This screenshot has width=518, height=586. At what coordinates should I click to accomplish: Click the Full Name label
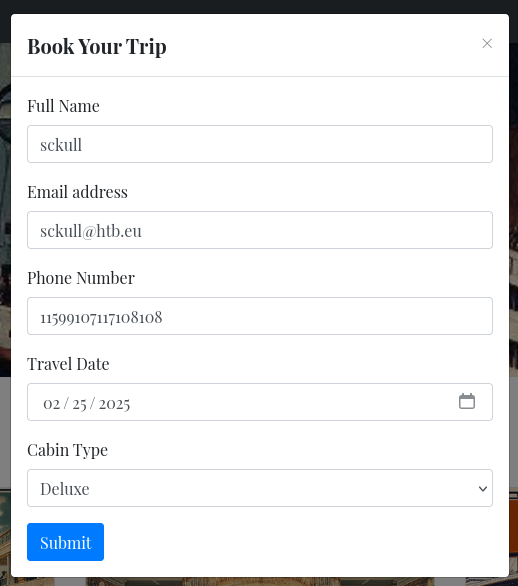pos(64,106)
